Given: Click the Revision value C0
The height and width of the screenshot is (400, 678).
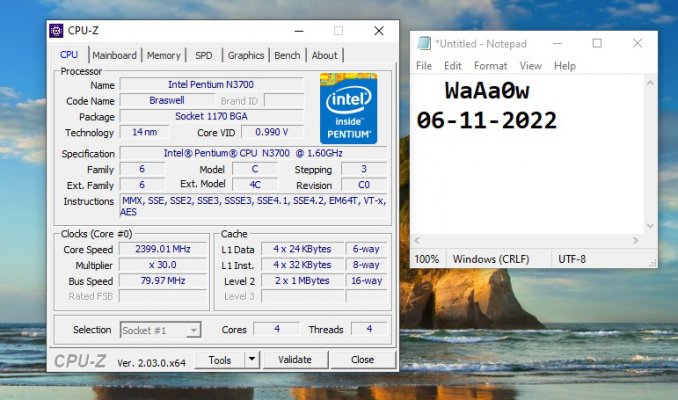Looking at the screenshot, I should click(x=364, y=185).
